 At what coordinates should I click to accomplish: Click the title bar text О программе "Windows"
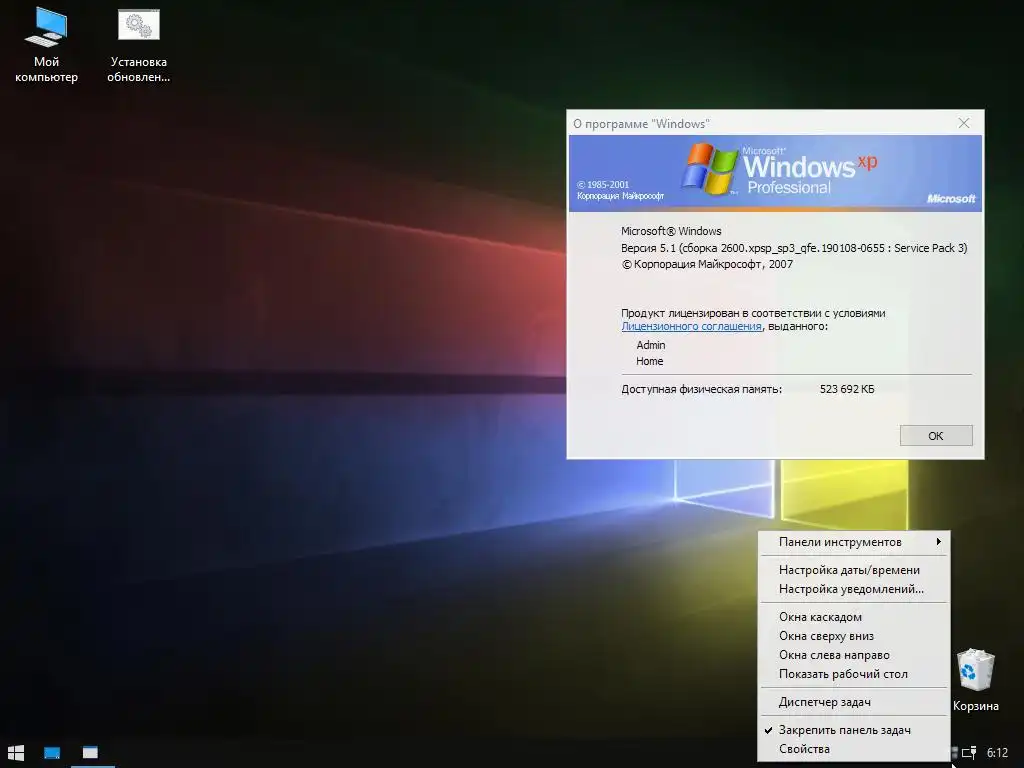641,123
